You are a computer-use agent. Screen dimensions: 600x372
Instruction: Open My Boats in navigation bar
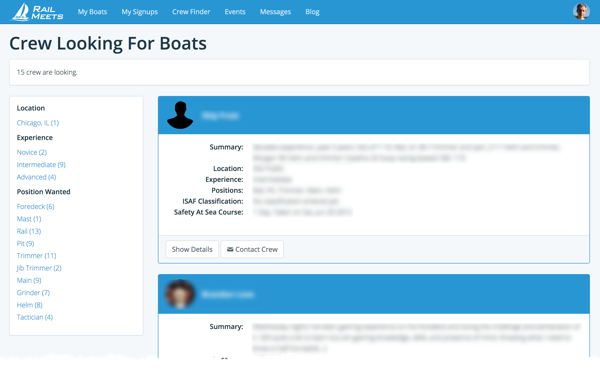click(x=92, y=12)
